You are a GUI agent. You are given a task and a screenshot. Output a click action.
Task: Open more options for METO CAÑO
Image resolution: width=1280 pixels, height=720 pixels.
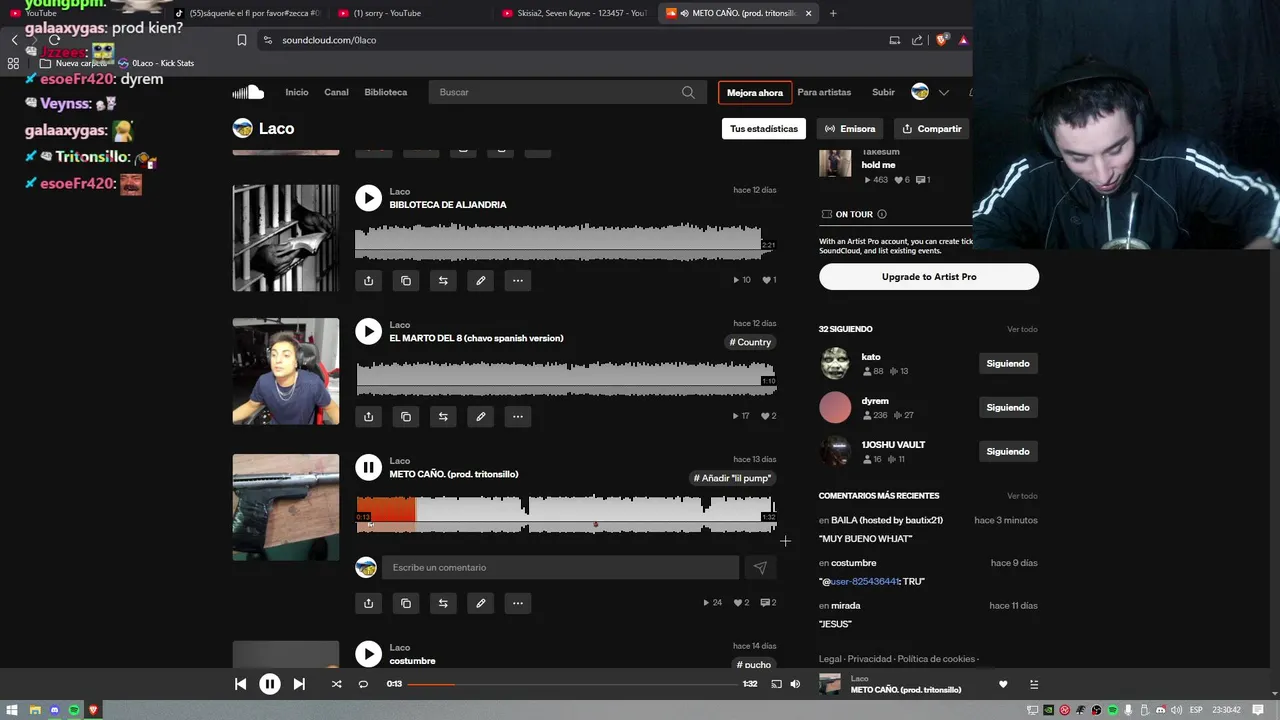(x=518, y=603)
